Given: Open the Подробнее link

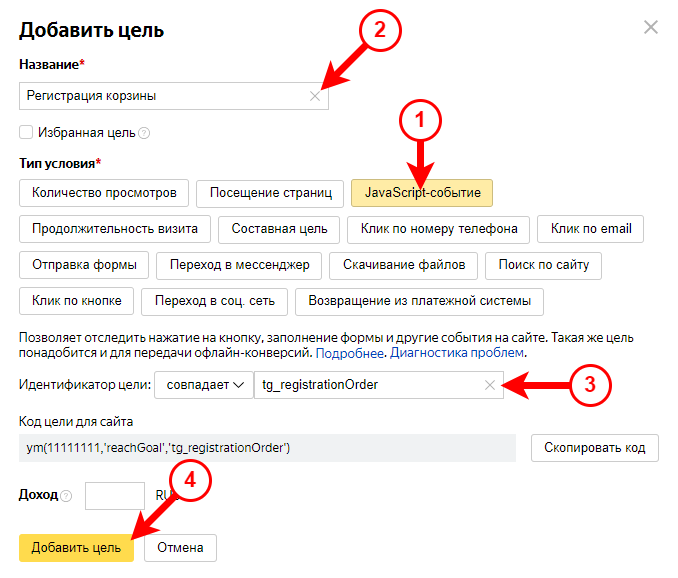Looking at the screenshot, I should tap(350, 354).
